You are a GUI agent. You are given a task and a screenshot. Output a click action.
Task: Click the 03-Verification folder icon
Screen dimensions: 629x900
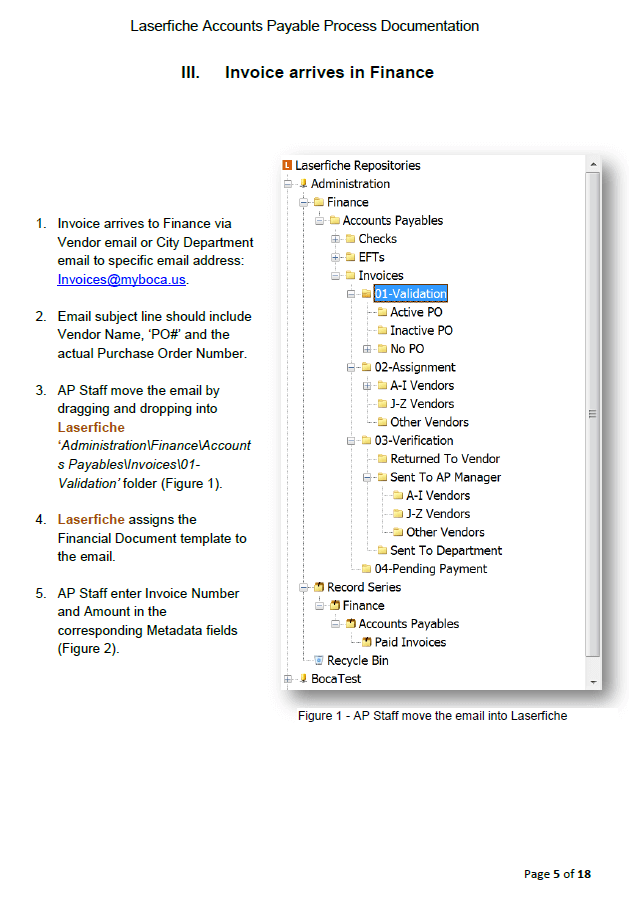[x=366, y=441]
